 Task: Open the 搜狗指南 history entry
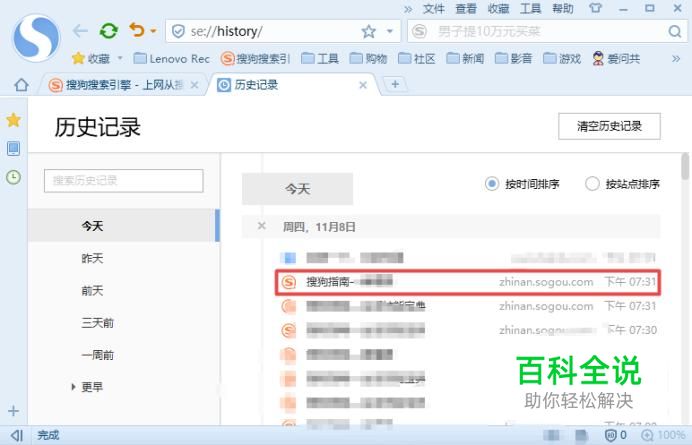tap(468, 282)
